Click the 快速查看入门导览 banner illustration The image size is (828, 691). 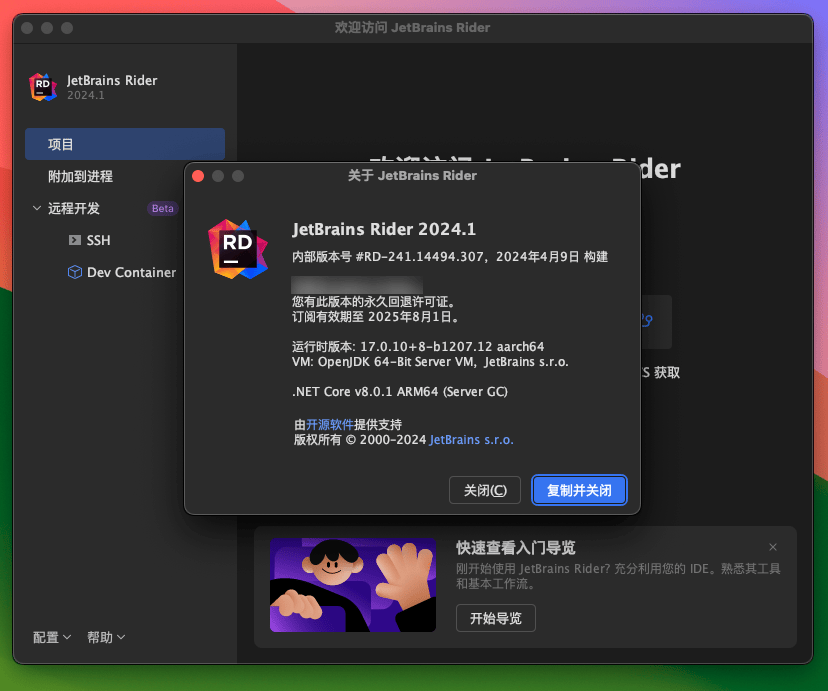352,585
